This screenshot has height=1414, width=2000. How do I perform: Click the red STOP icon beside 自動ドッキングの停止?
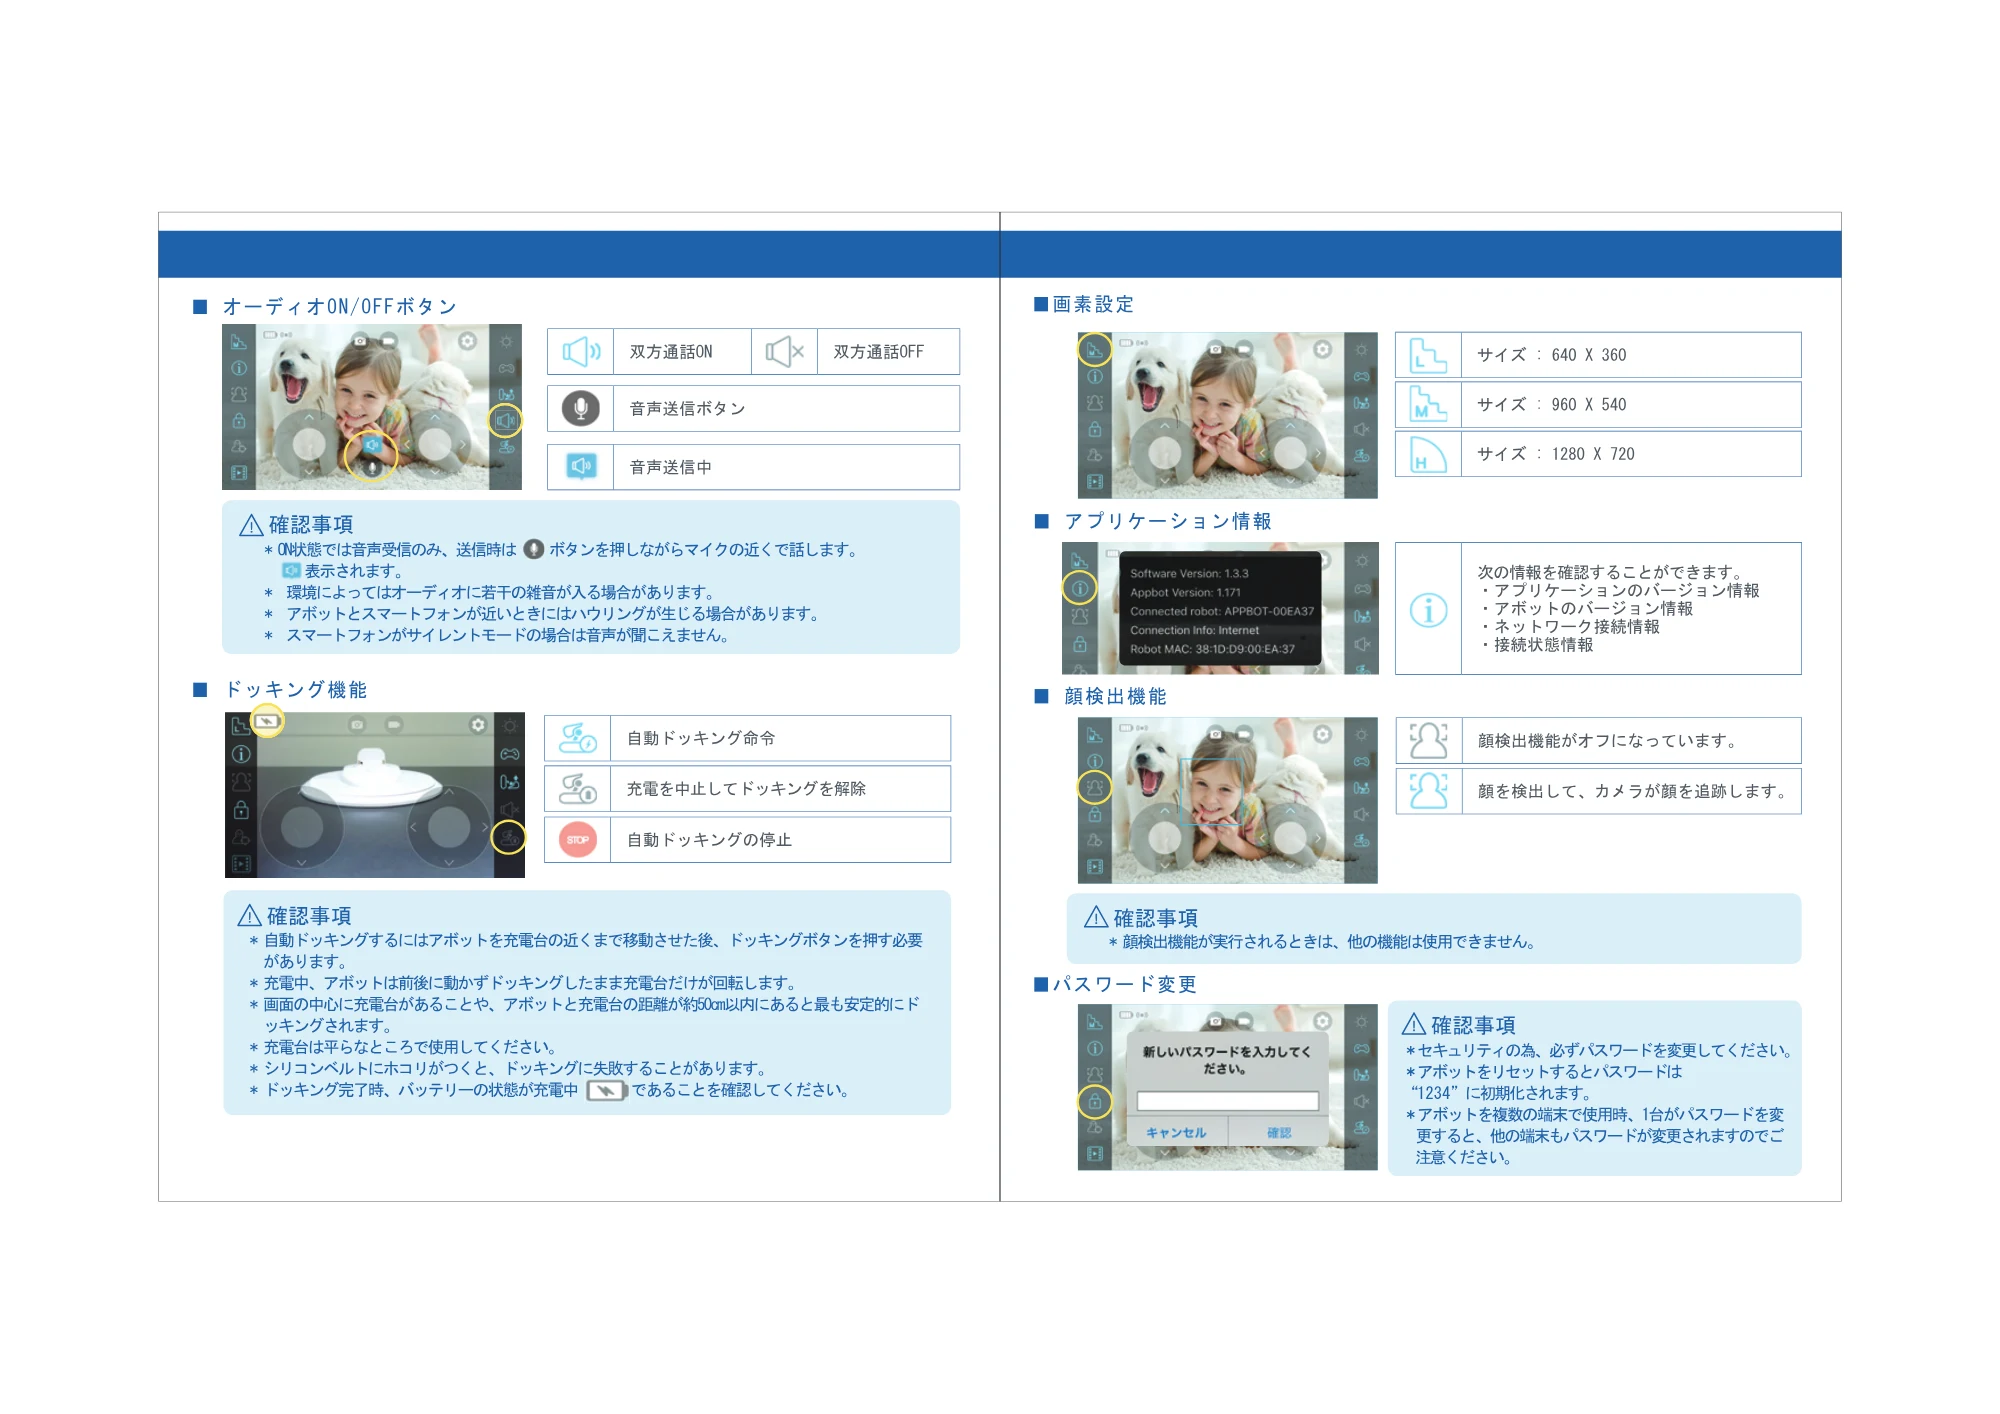coord(577,840)
